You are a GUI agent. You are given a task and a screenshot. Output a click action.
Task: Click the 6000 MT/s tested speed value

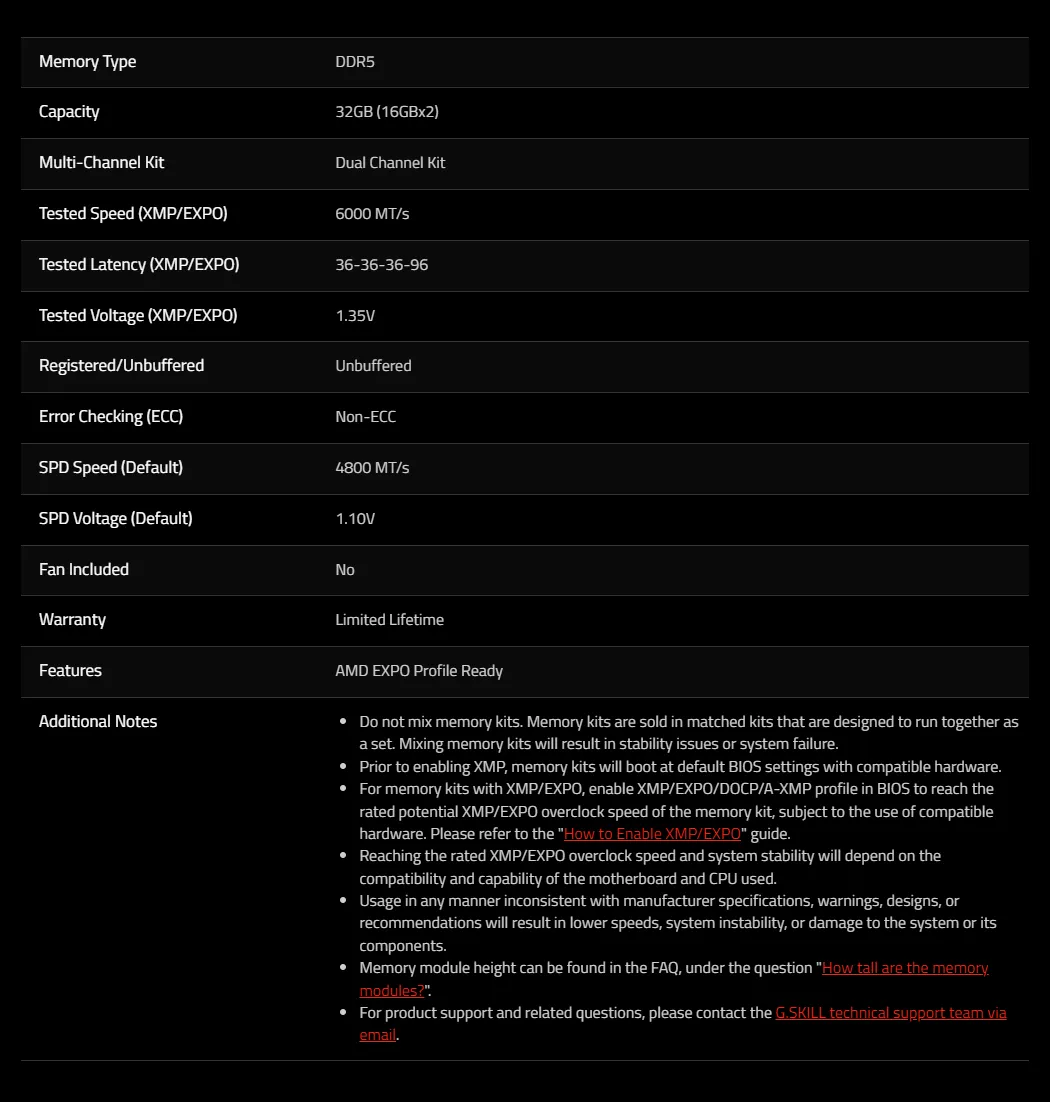point(372,214)
